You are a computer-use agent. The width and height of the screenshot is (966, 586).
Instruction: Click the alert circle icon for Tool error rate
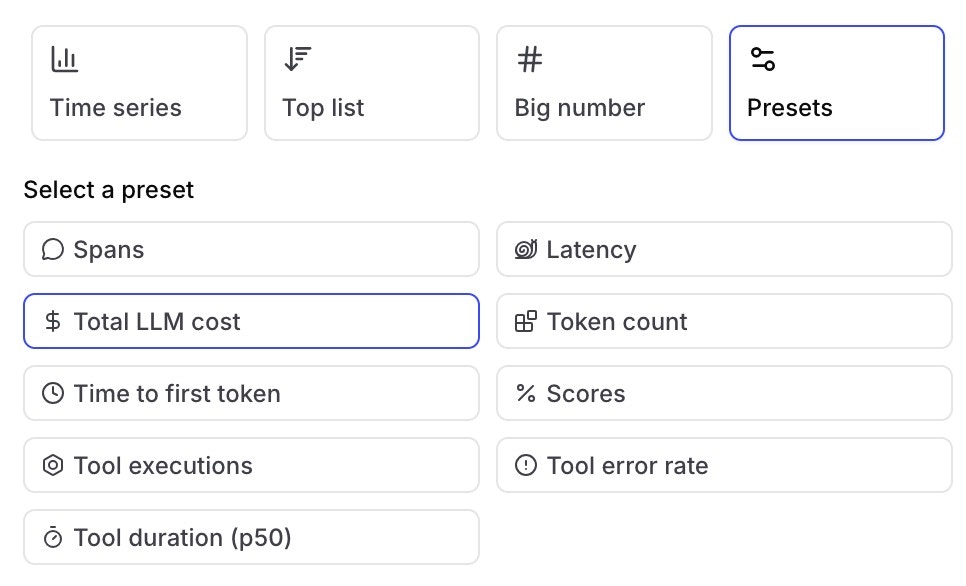tap(526, 466)
